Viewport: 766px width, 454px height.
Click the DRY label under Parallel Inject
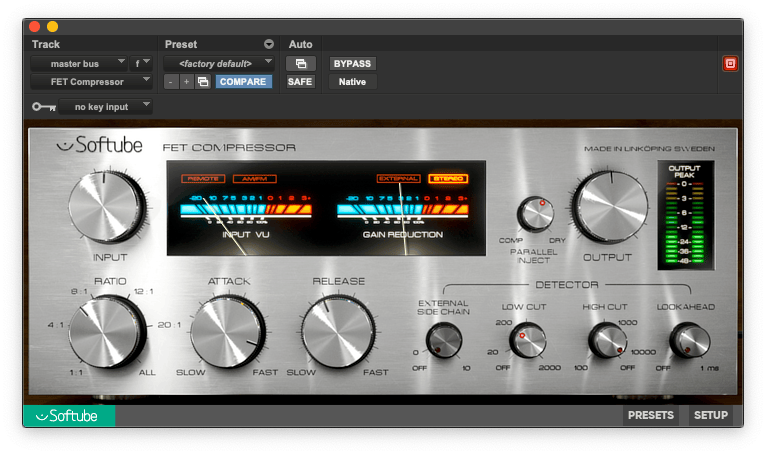click(557, 240)
